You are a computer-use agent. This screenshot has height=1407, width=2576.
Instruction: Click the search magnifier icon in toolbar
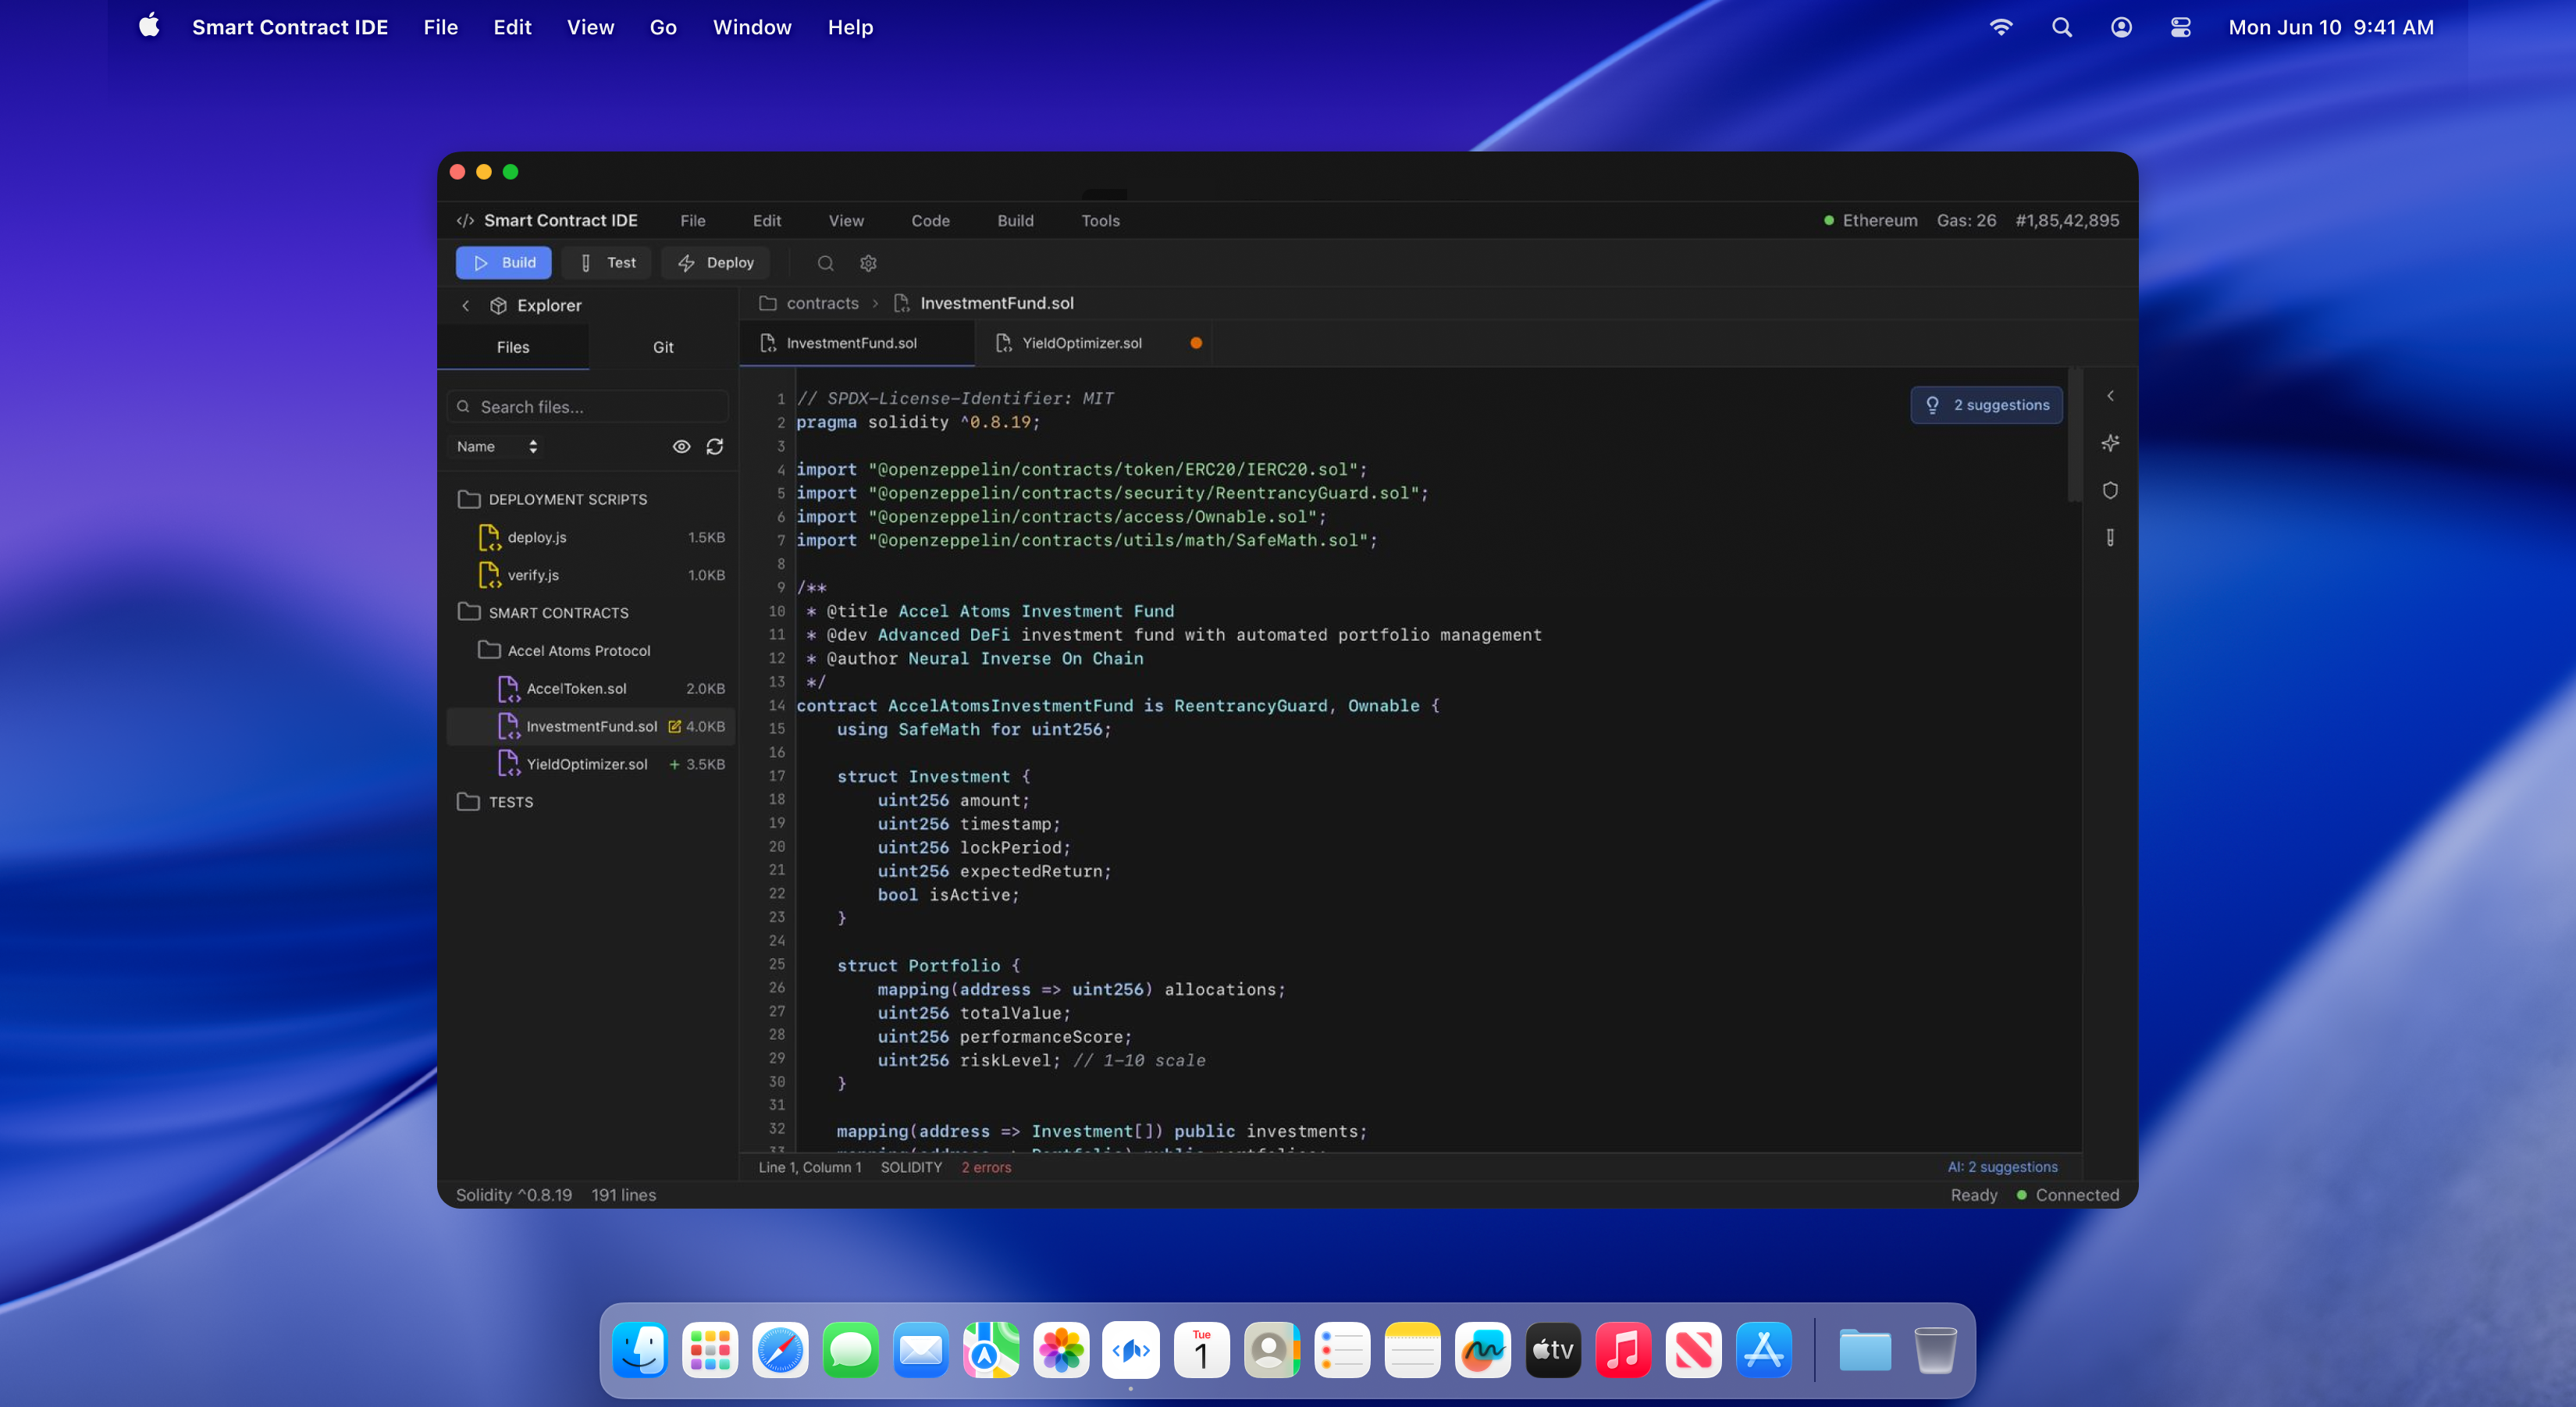(x=825, y=263)
